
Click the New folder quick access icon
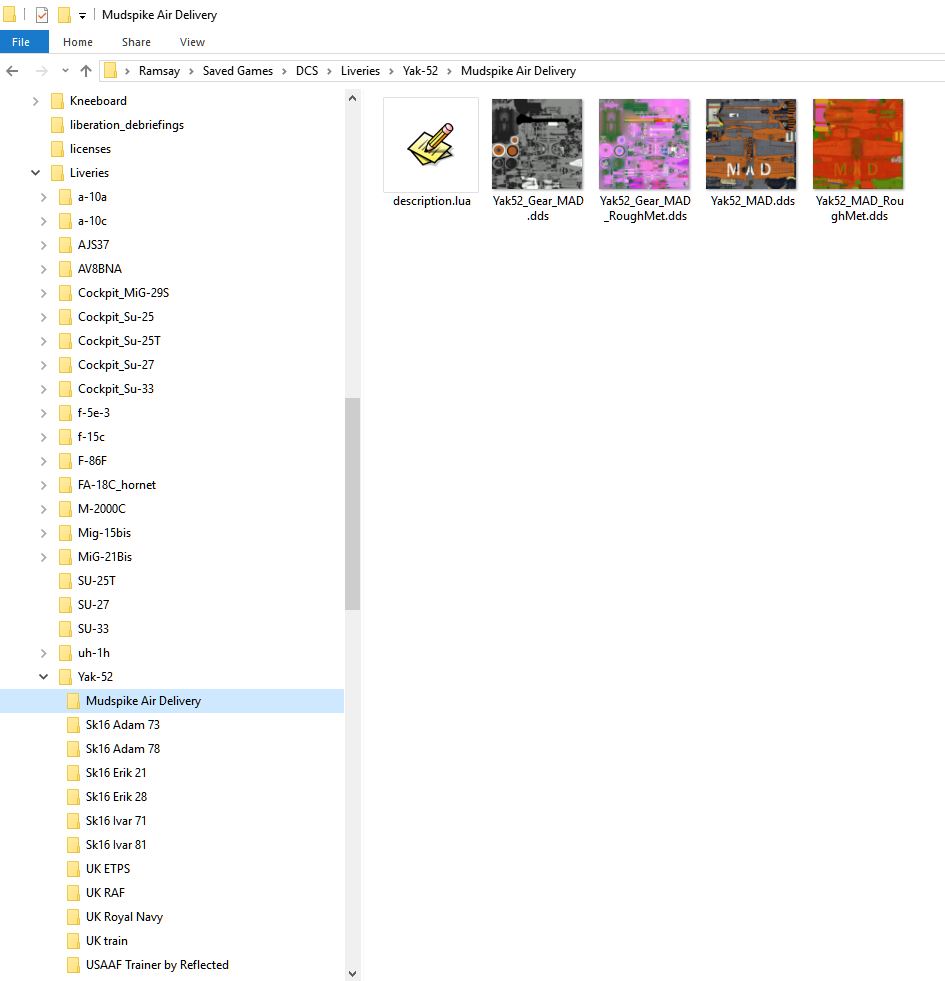coord(64,14)
